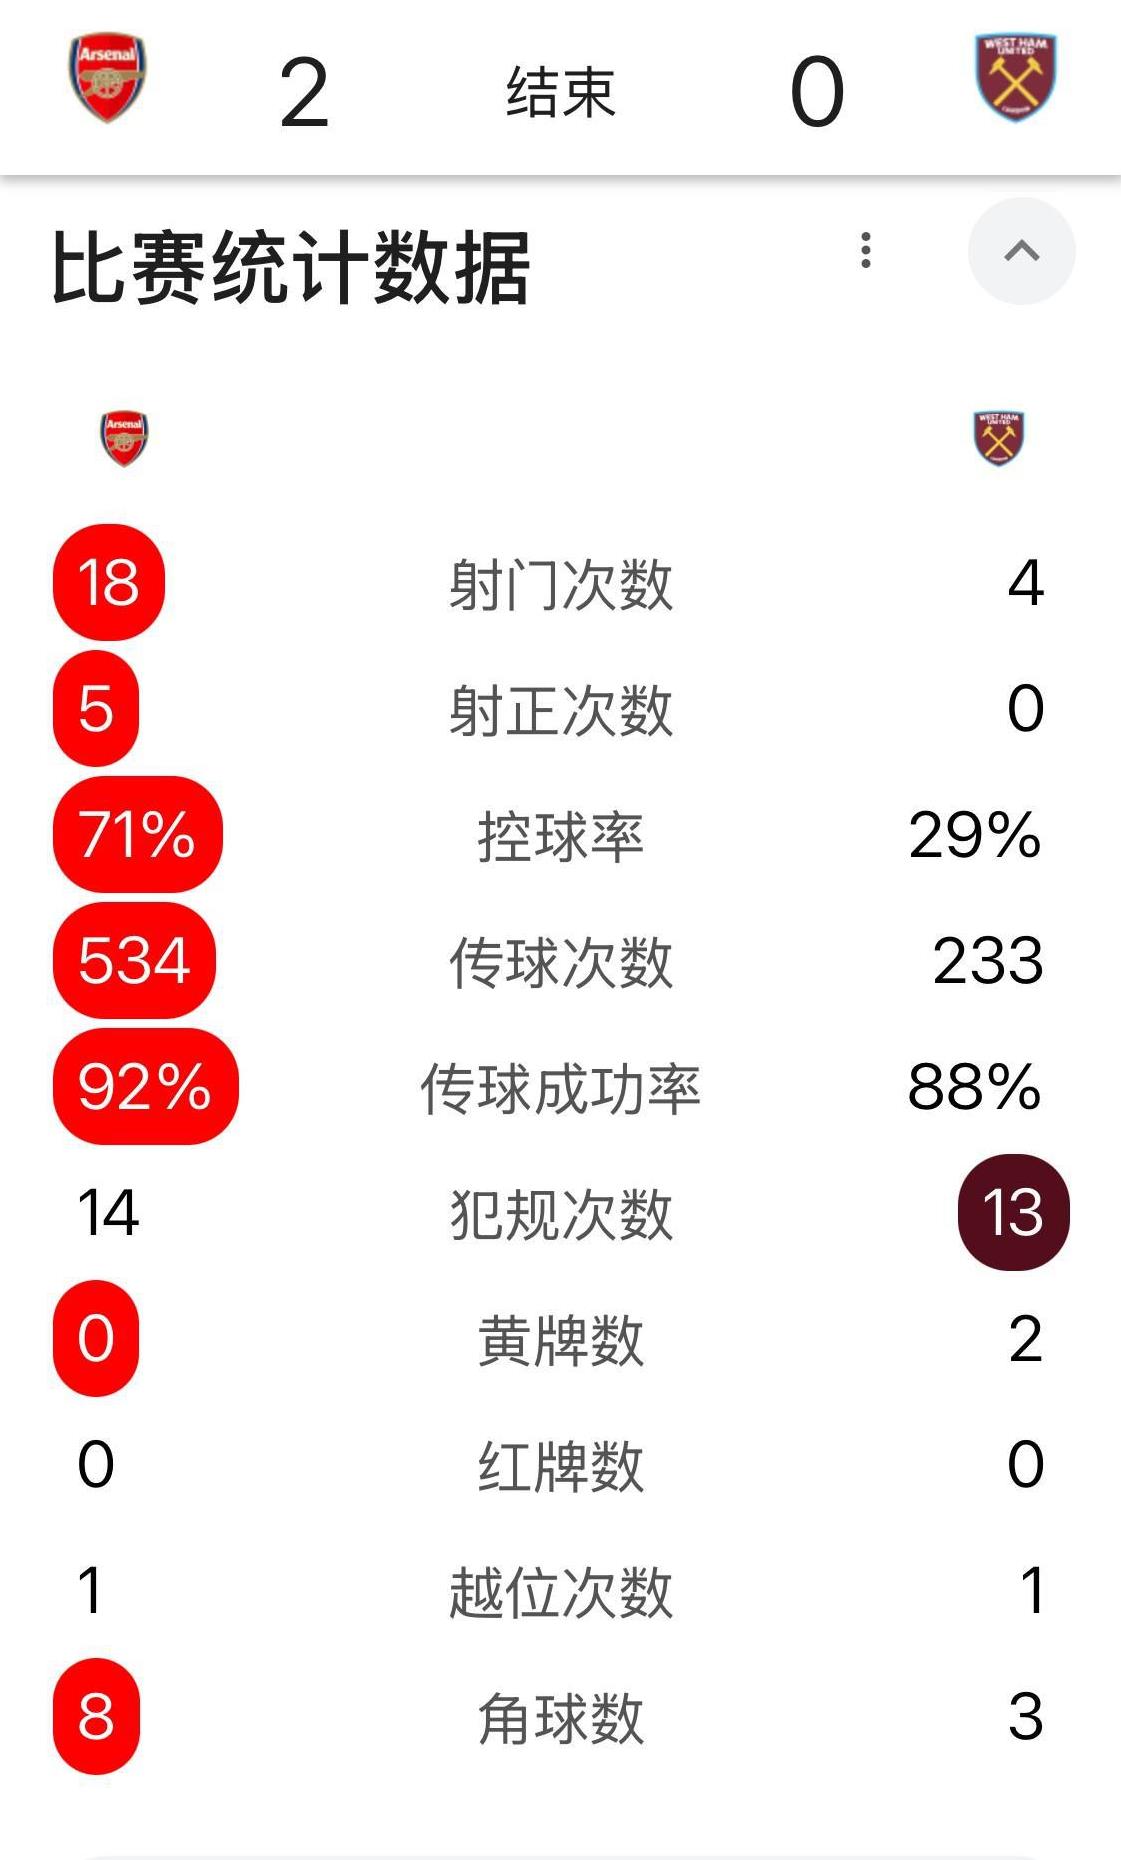Viewport: 1121px width, 1860px height.
Task: Select the 控球率 stat row label
Action: pyautogui.click(x=560, y=836)
